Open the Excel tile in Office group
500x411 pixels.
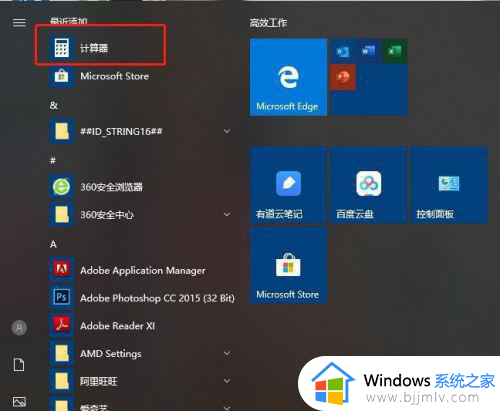tap(394, 51)
